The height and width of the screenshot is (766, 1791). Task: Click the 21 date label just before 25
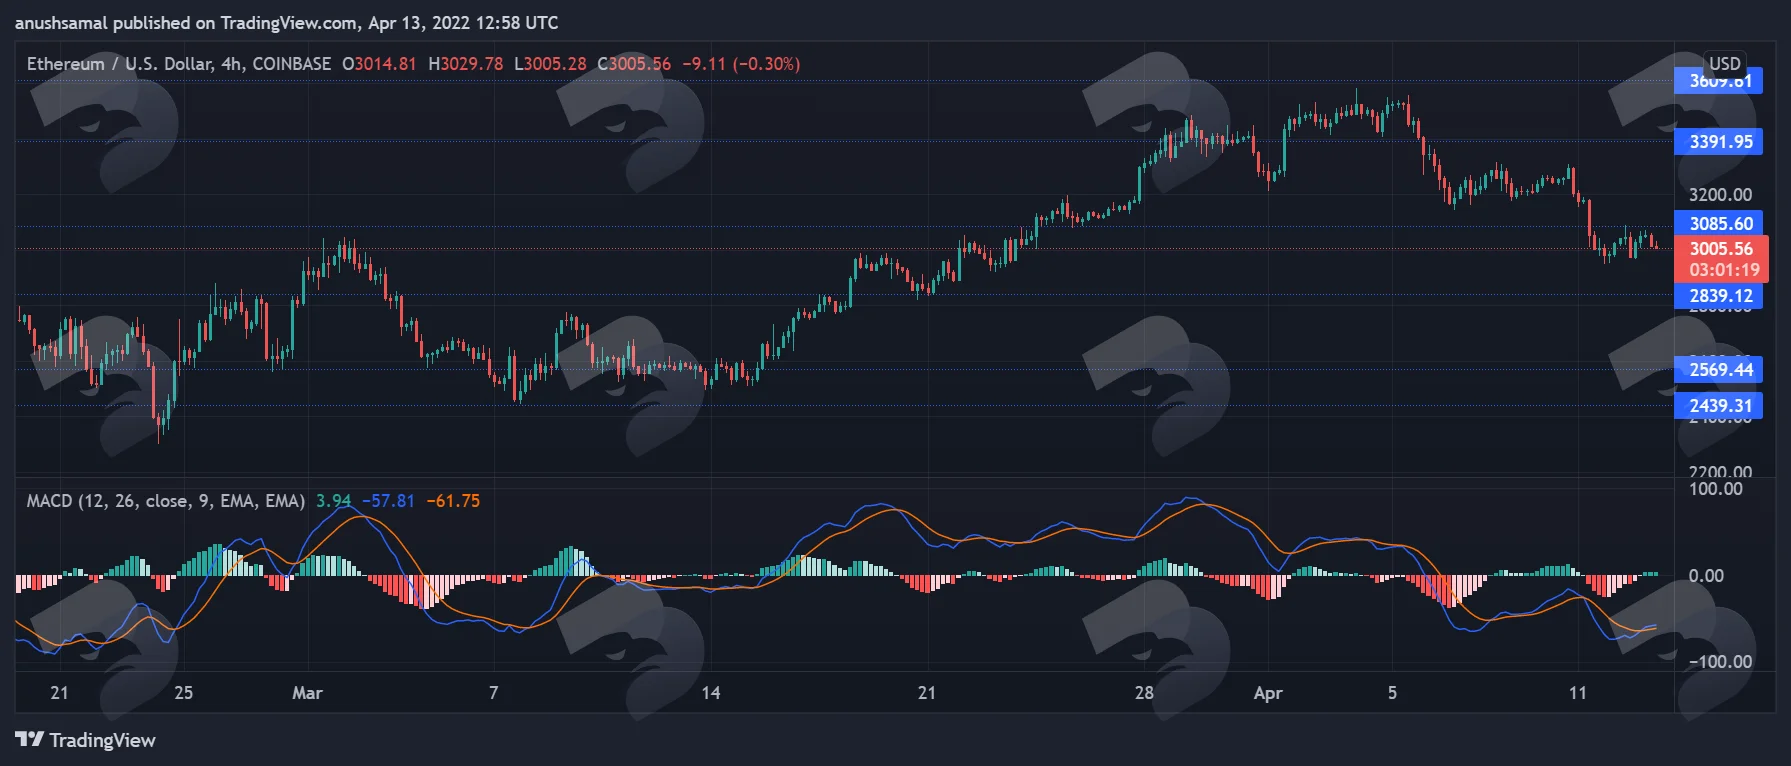tap(59, 693)
